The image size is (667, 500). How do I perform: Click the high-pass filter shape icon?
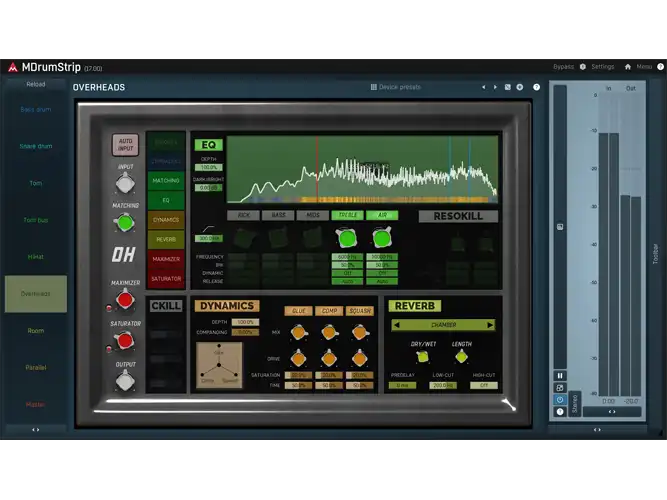pyautogui.click(x=208, y=229)
